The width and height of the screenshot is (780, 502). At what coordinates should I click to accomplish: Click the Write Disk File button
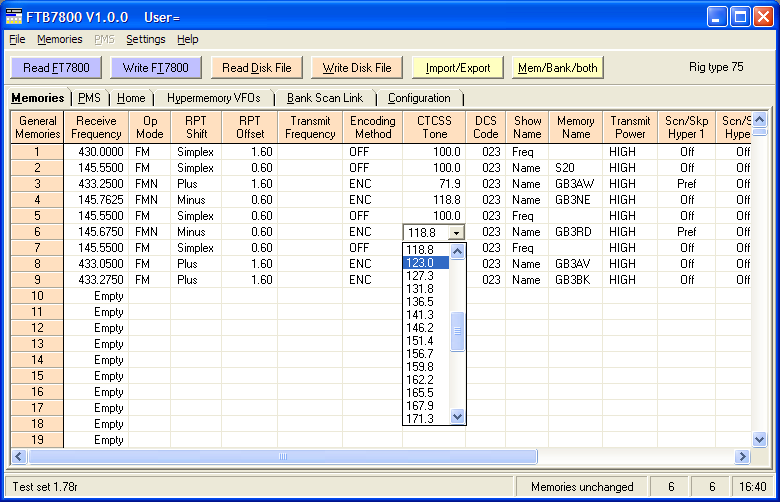coord(357,68)
